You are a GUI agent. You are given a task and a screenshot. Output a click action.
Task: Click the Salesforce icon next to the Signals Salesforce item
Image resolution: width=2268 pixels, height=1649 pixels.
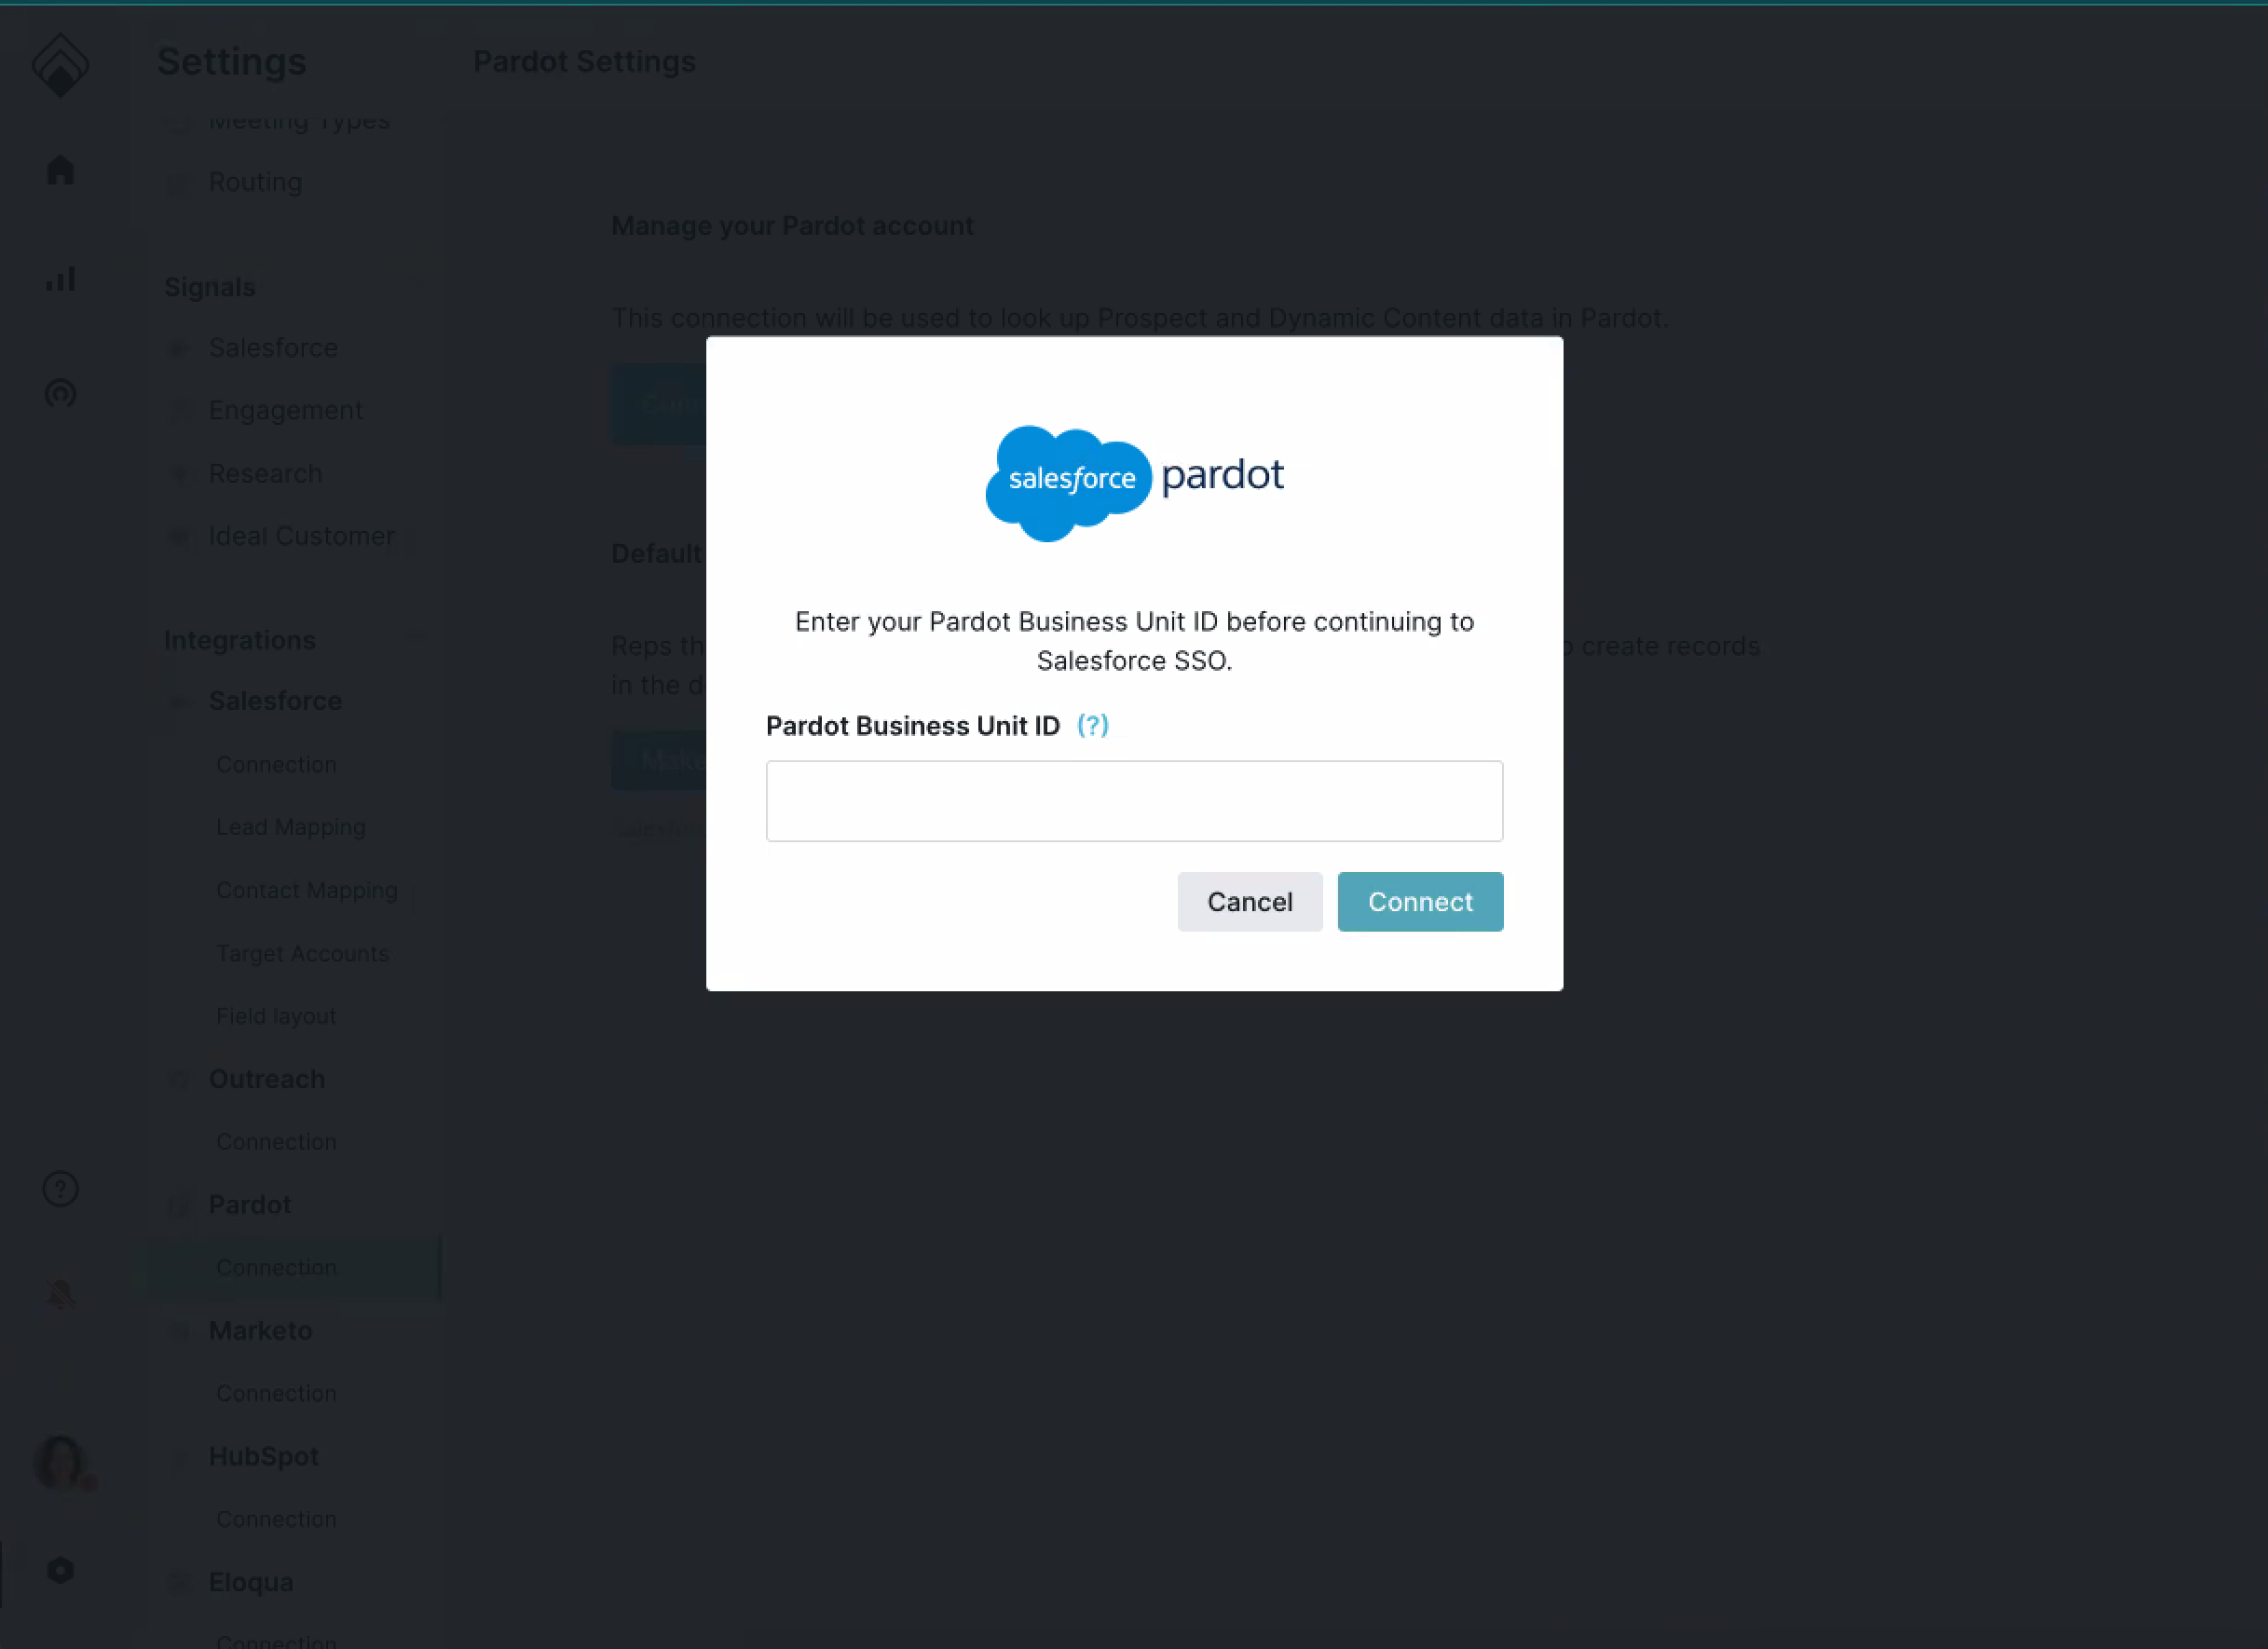(x=178, y=348)
